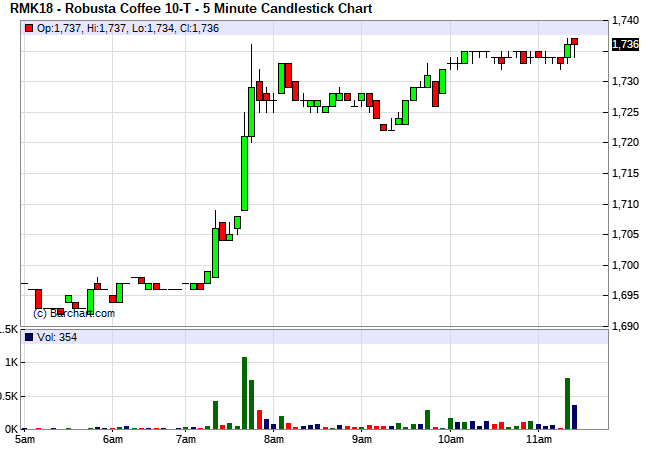
Task: Click the 8am label on the time axis
Action: coord(273,439)
